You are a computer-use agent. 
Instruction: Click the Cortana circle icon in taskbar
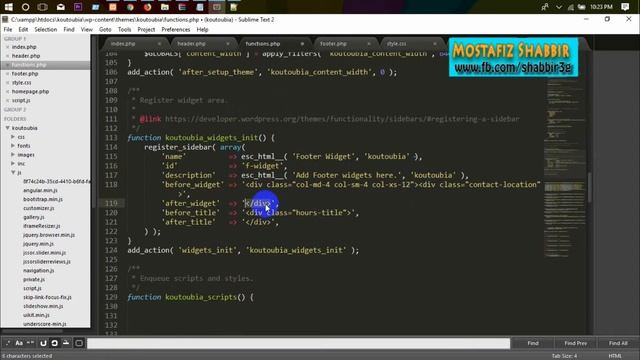pos(25,7)
